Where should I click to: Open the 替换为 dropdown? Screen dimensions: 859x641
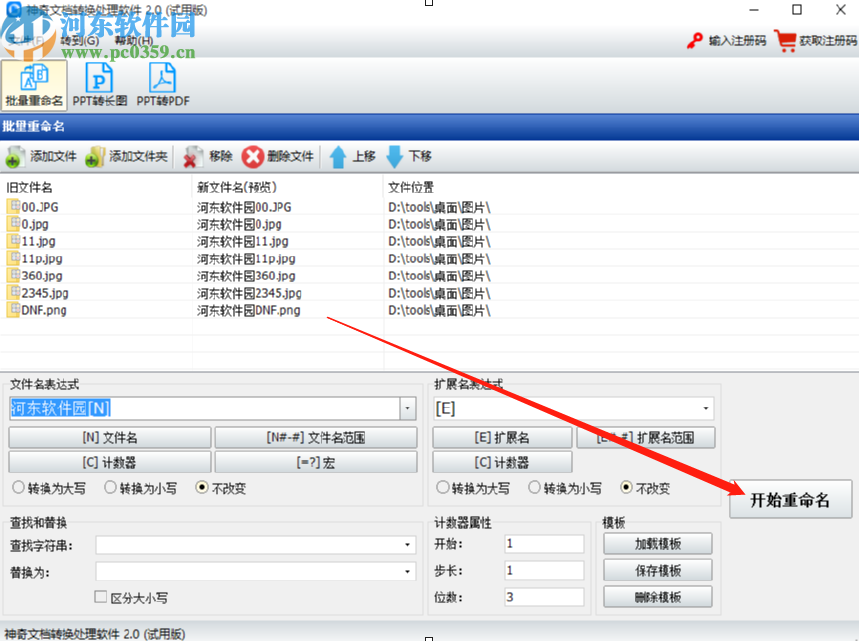click(x=407, y=571)
